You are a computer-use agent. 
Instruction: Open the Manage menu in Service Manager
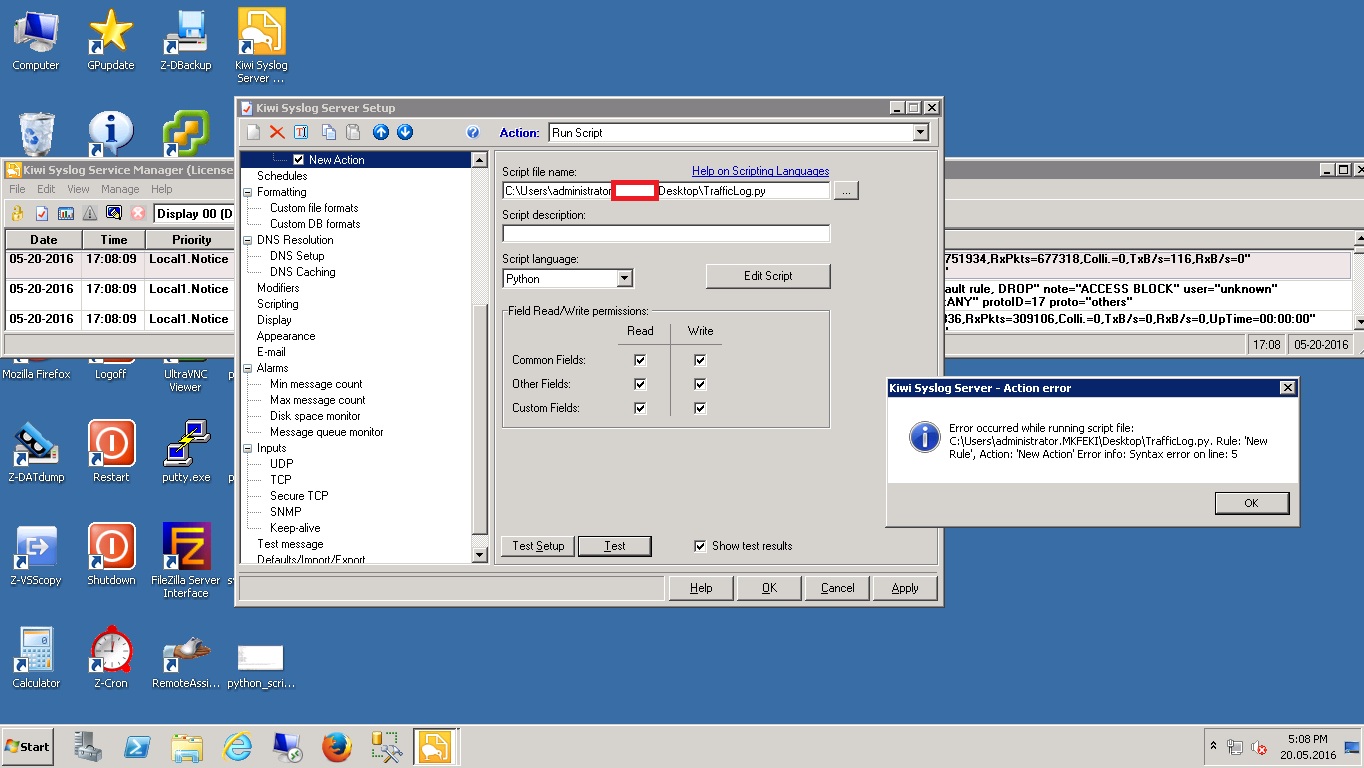(120, 189)
